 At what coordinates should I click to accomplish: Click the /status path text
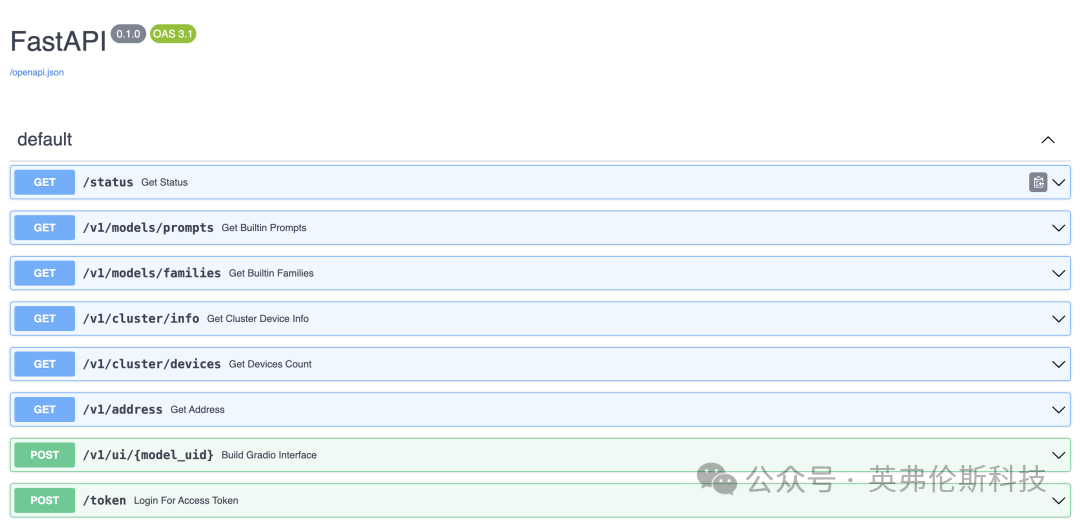[x=107, y=182]
